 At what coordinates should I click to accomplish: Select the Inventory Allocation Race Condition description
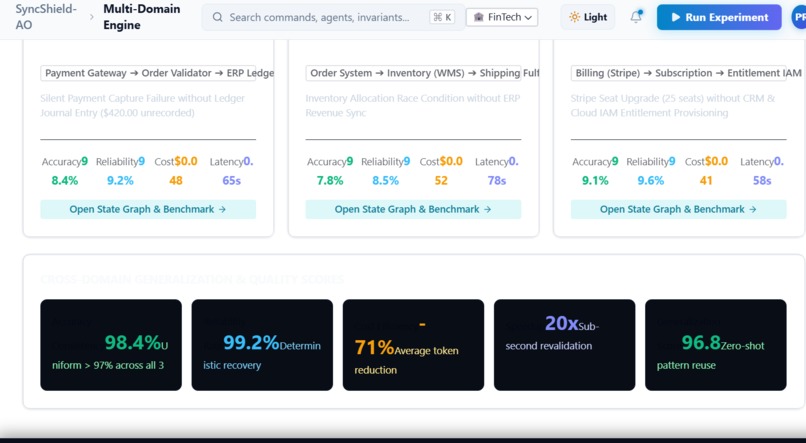[x=413, y=105]
